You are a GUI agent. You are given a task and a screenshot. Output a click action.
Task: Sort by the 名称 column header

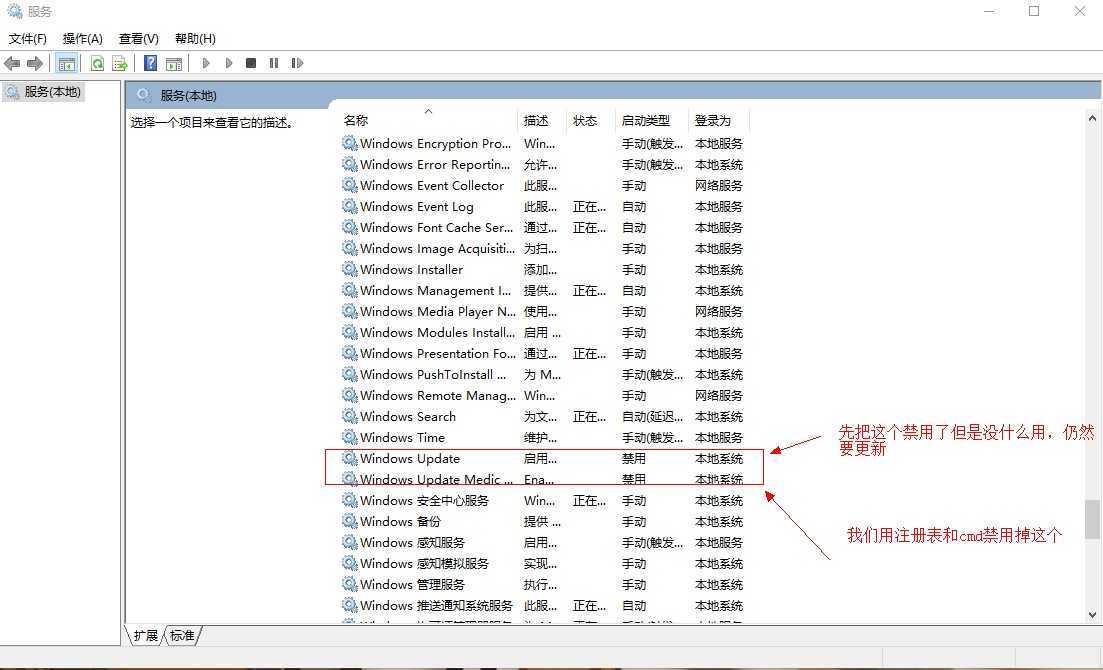[x=356, y=121]
